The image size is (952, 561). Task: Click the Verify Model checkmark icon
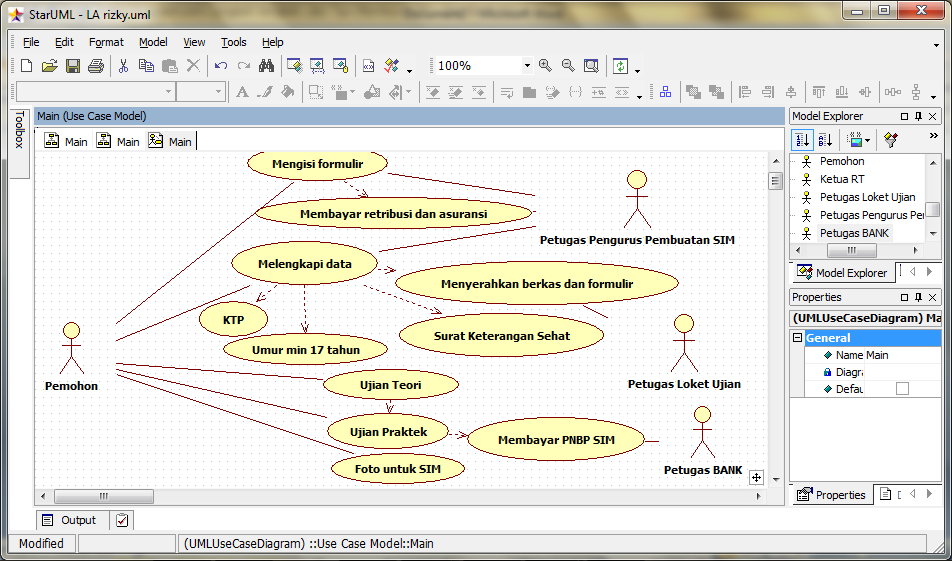pyautogui.click(x=391, y=66)
